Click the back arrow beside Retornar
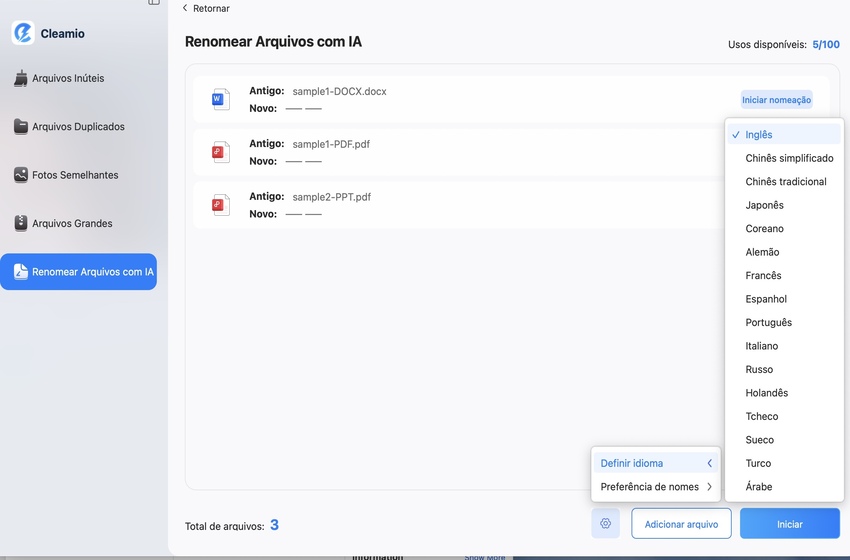 coord(185,8)
